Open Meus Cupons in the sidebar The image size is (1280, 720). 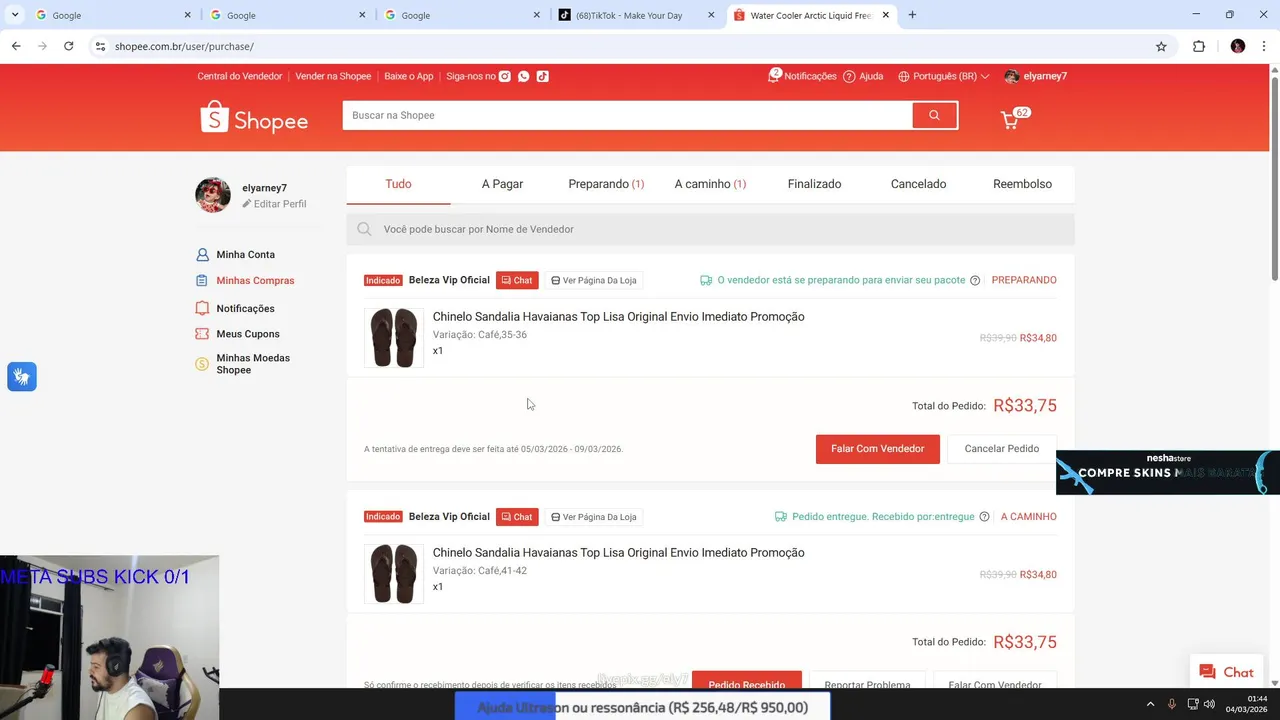pyautogui.click(x=248, y=334)
